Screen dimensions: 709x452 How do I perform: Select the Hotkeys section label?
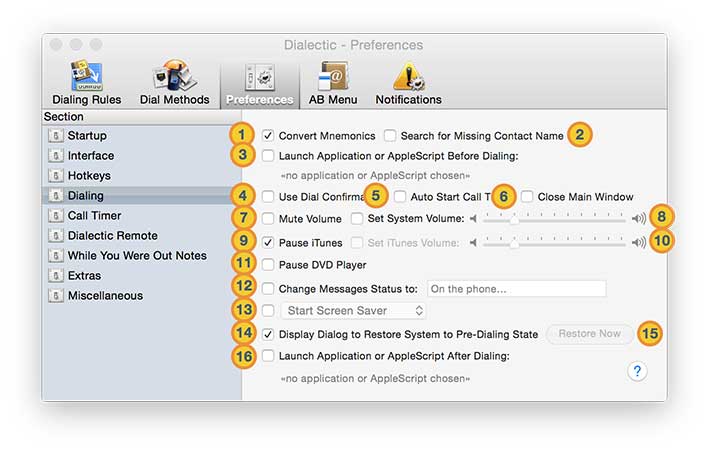(x=89, y=175)
